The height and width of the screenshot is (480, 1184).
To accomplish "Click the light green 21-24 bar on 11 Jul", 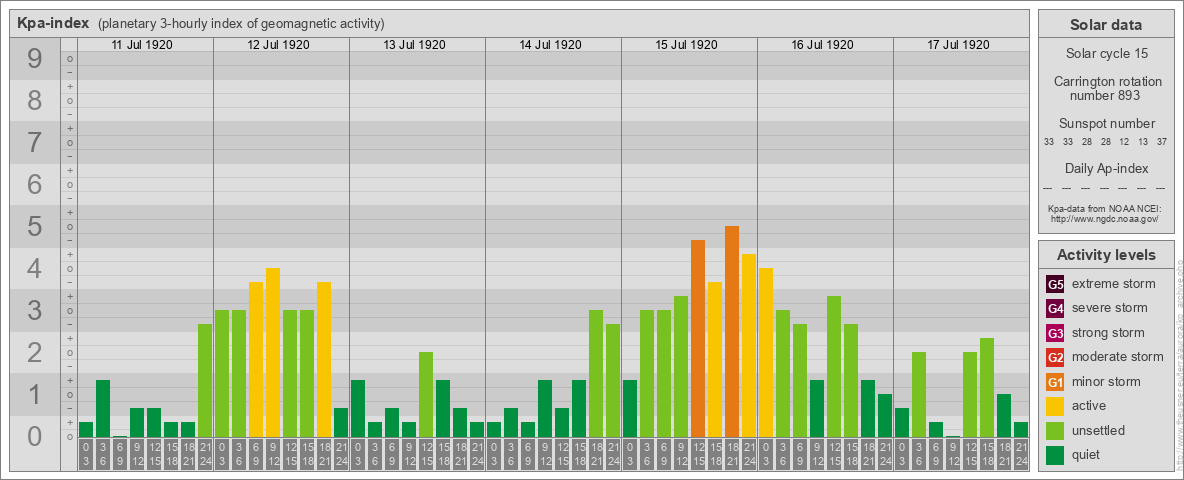I will click(205, 380).
